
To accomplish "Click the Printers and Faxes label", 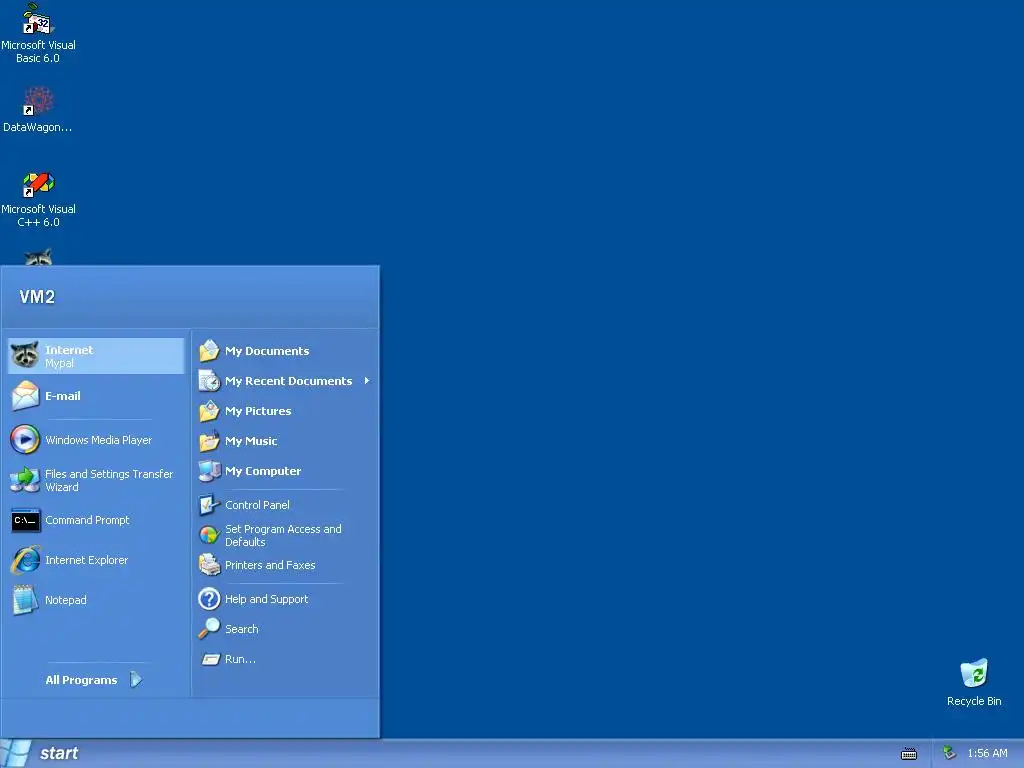I will tap(270, 566).
